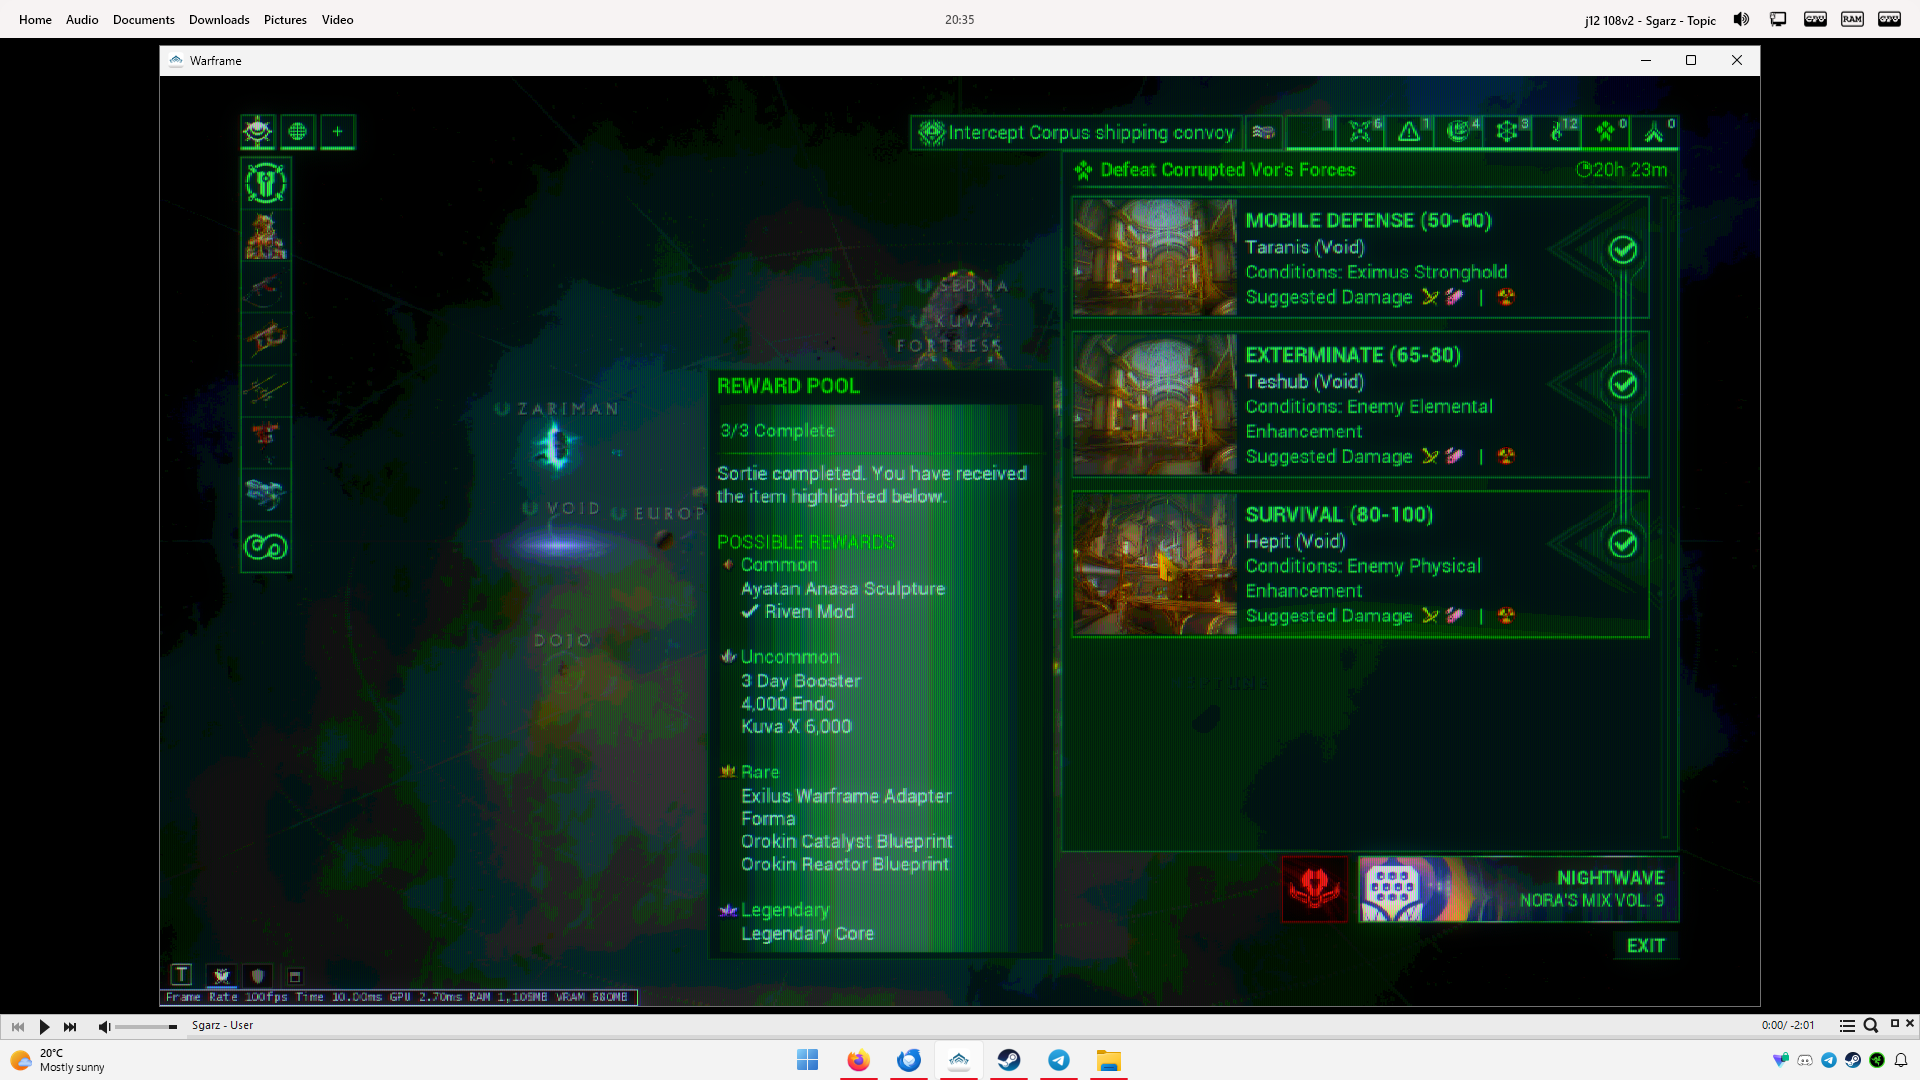This screenshot has height=1080, width=1920.
Task: Open the Sortie tab showing Vor's Forces
Action: coord(1605,132)
